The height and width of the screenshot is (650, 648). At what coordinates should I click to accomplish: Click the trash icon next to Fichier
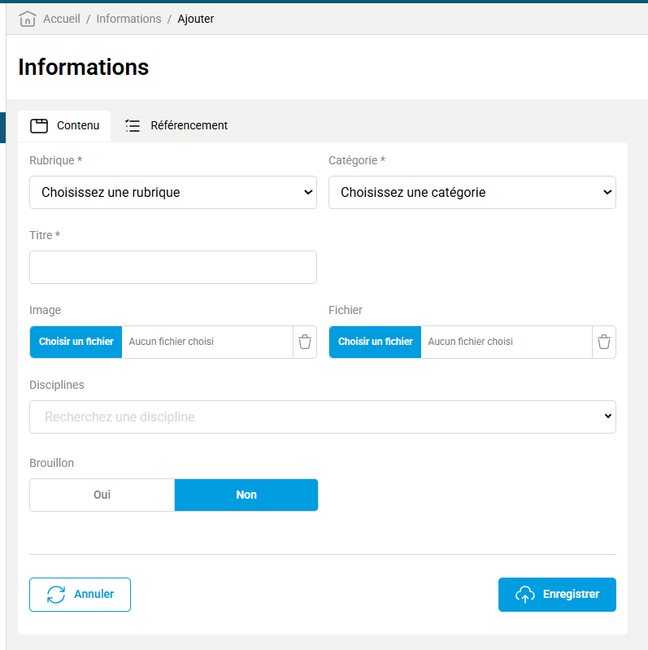point(604,342)
